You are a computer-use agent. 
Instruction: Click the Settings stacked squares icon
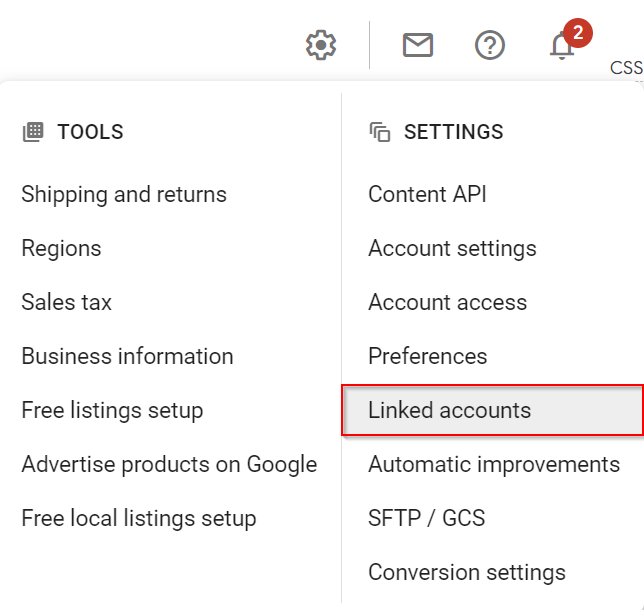[x=380, y=132]
